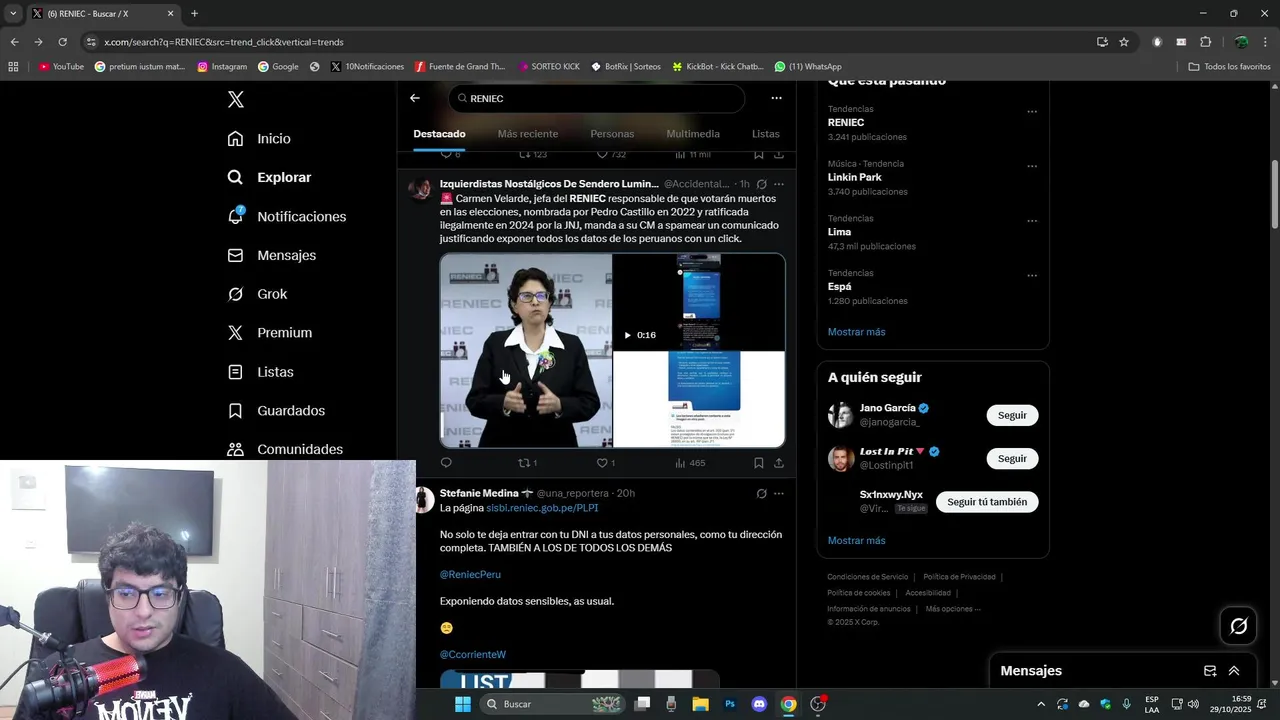This screenshot has width=1280, height=720.
Task: Switch to the Personas tab
Action: click(x=612, y=134)
